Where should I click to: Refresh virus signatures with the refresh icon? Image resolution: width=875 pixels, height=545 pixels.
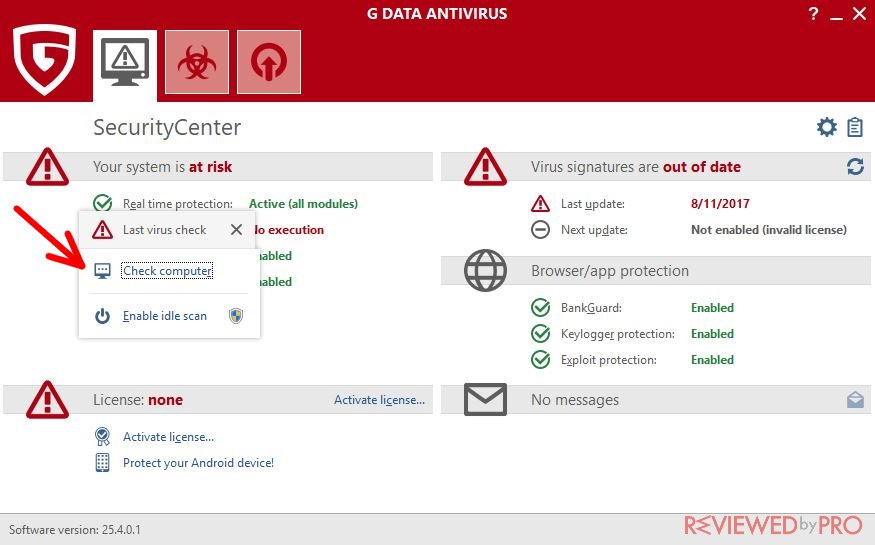pyautogui.click(x=855, y=166)
